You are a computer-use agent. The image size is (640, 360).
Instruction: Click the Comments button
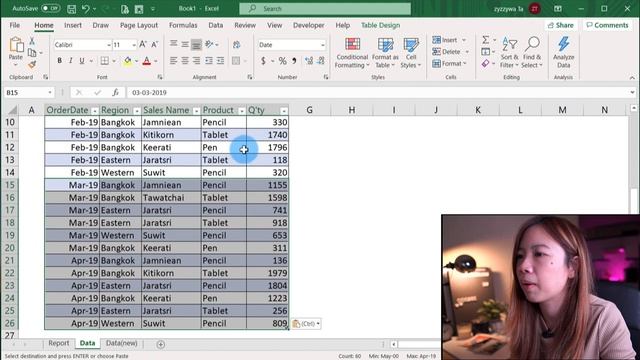[607, 25]
